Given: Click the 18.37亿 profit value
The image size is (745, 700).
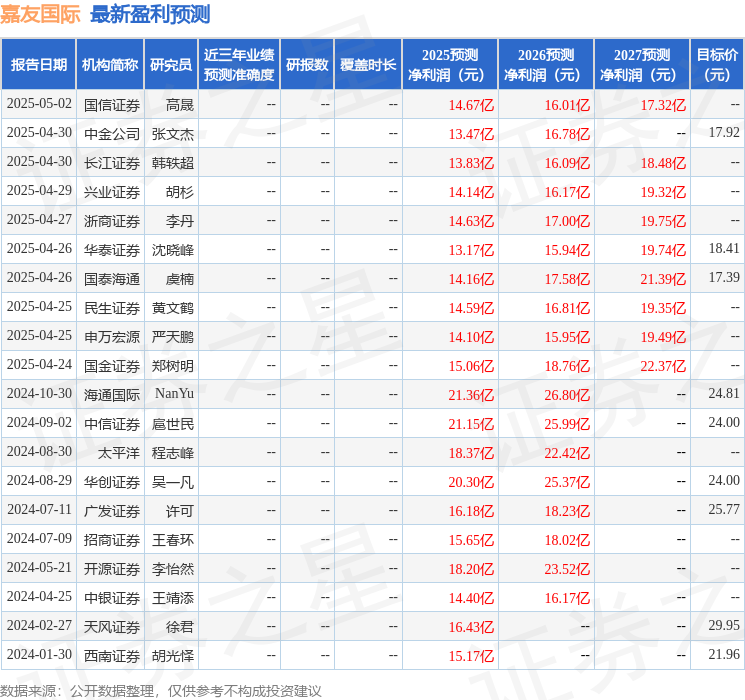Looking at the screenshot, I should [471, 453].
